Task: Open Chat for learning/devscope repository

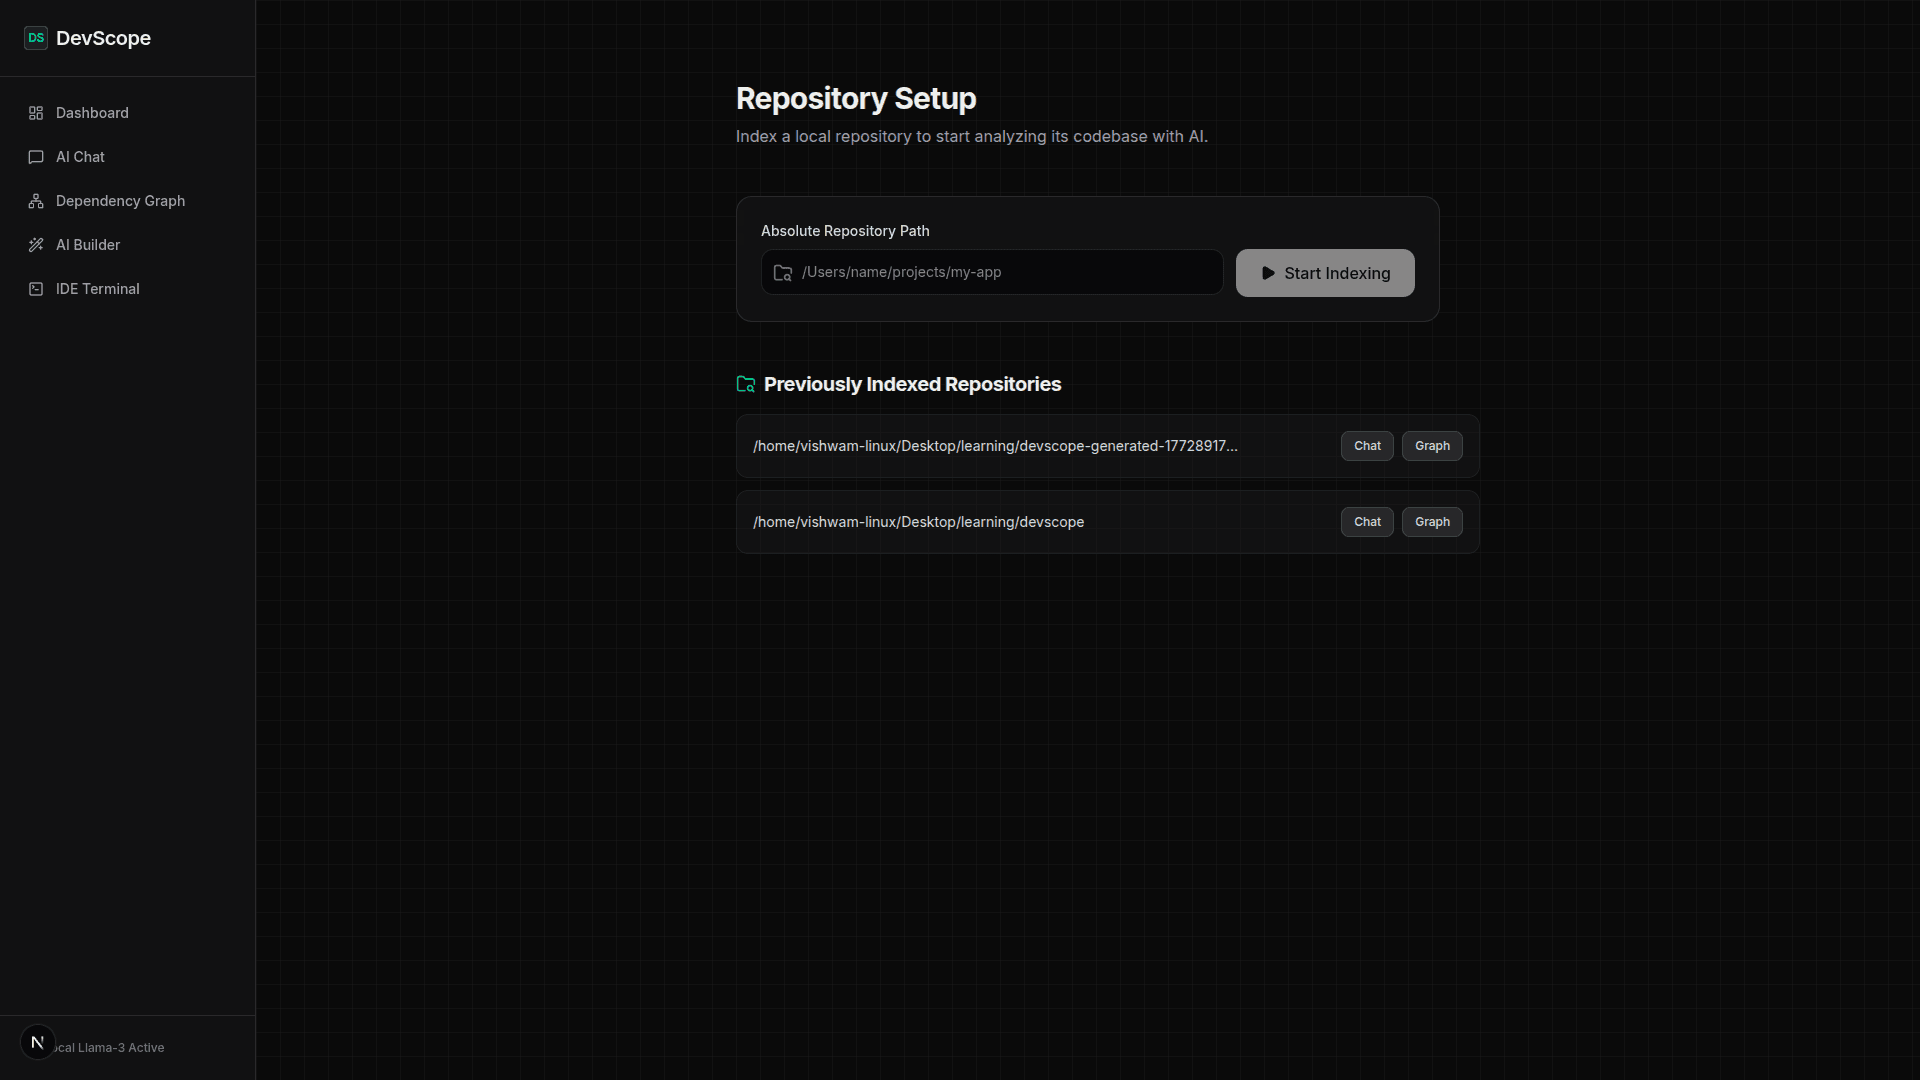Action: (1367, 522)
